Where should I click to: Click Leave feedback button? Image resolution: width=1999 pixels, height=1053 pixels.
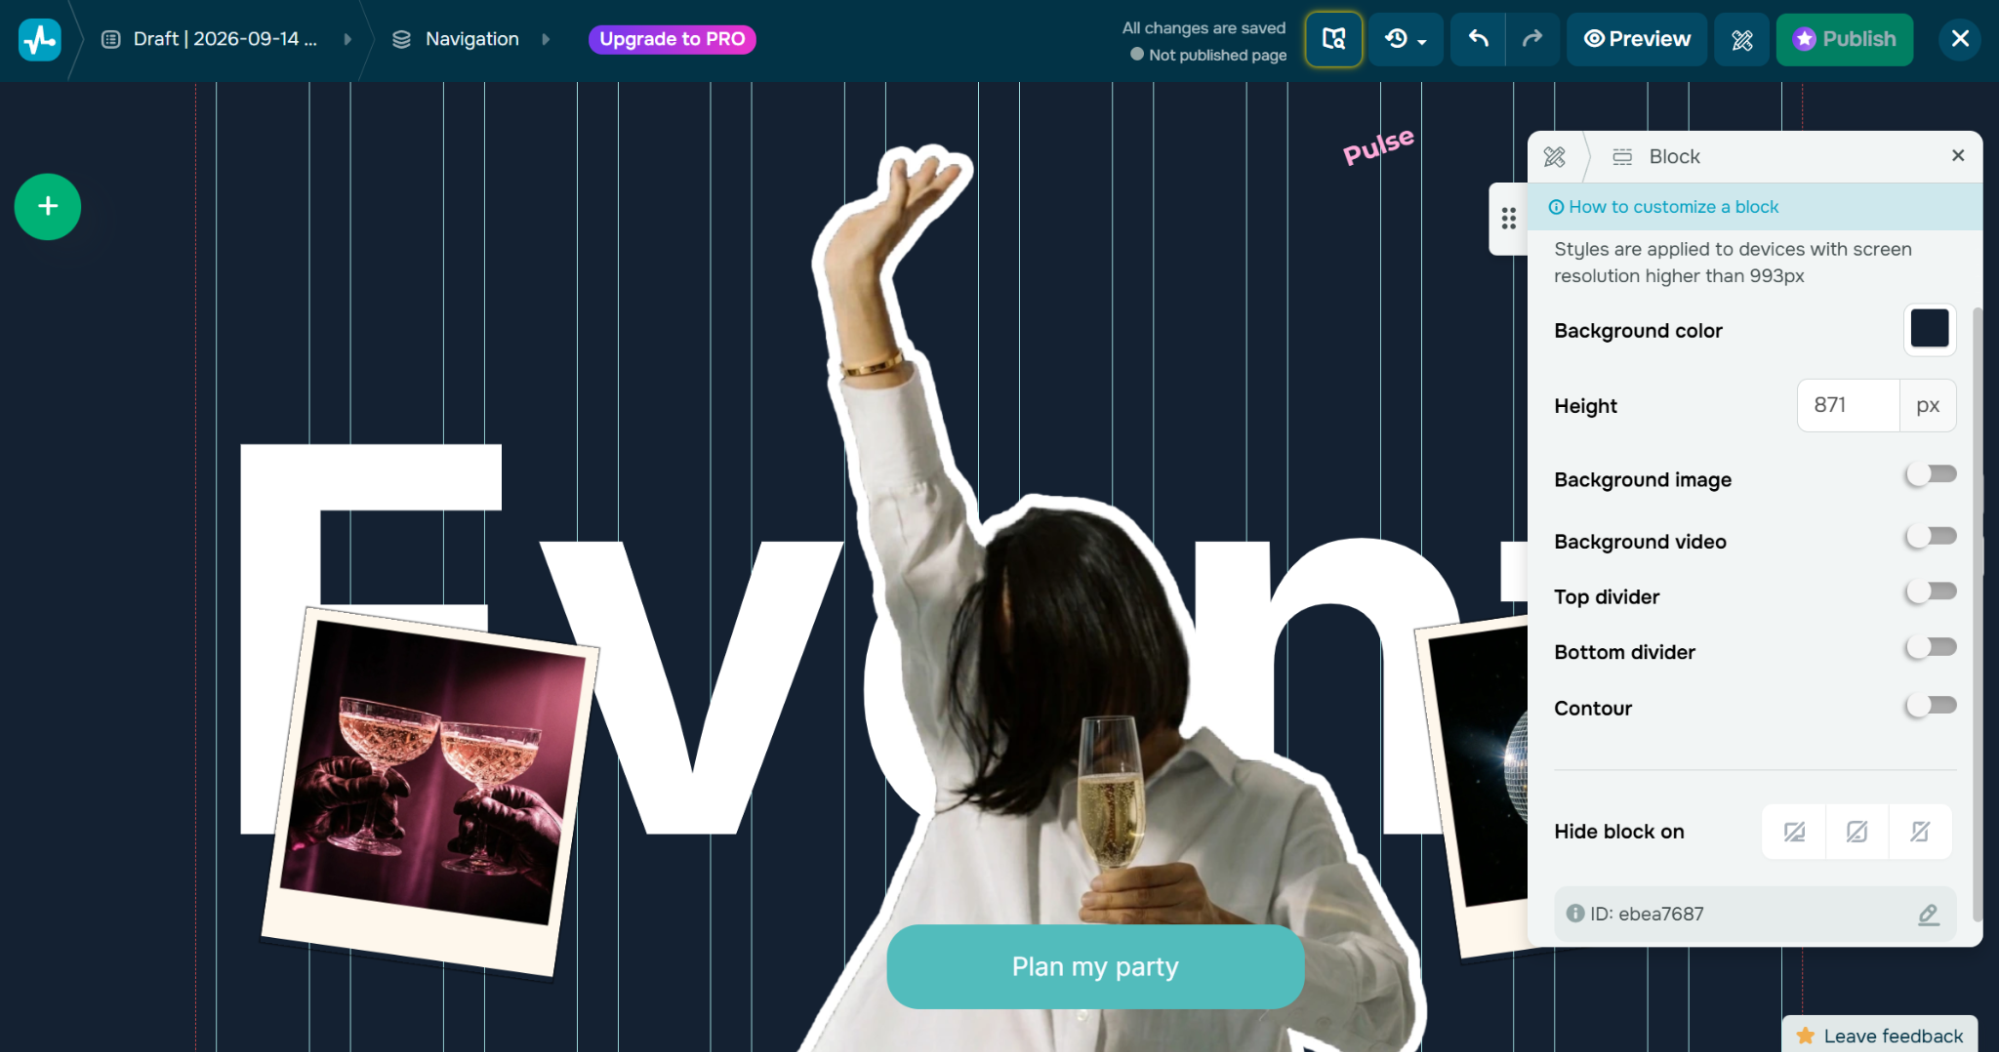(x=1880, y=1036)
